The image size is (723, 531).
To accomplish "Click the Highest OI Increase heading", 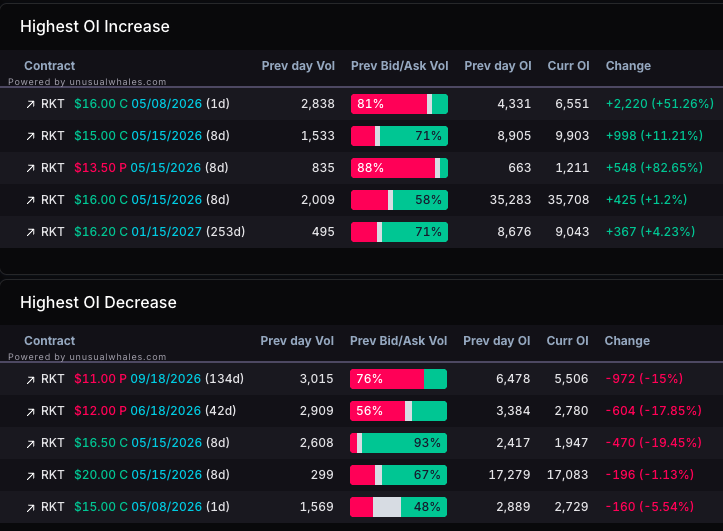I will tap(95, 27).
